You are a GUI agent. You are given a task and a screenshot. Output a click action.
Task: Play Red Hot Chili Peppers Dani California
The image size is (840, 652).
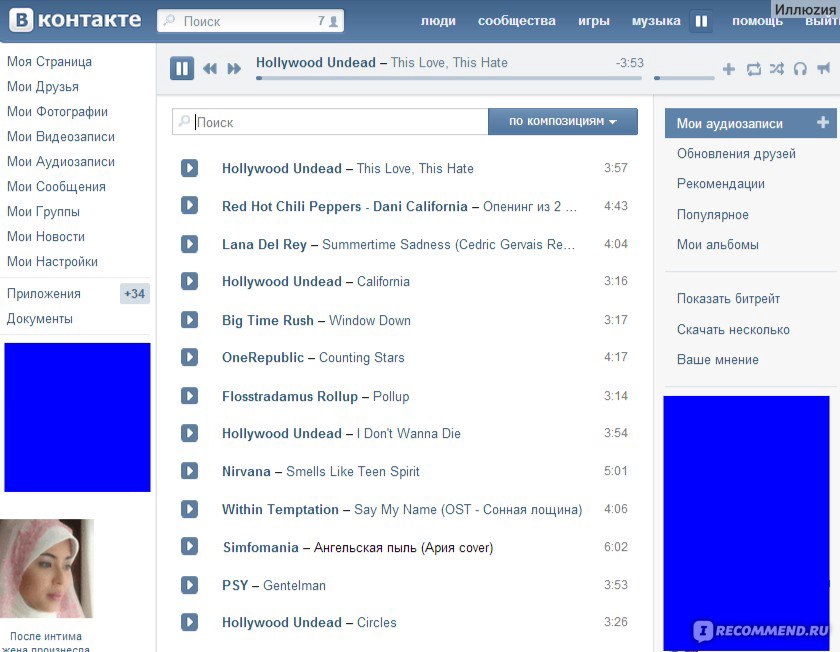coord(189,205)
